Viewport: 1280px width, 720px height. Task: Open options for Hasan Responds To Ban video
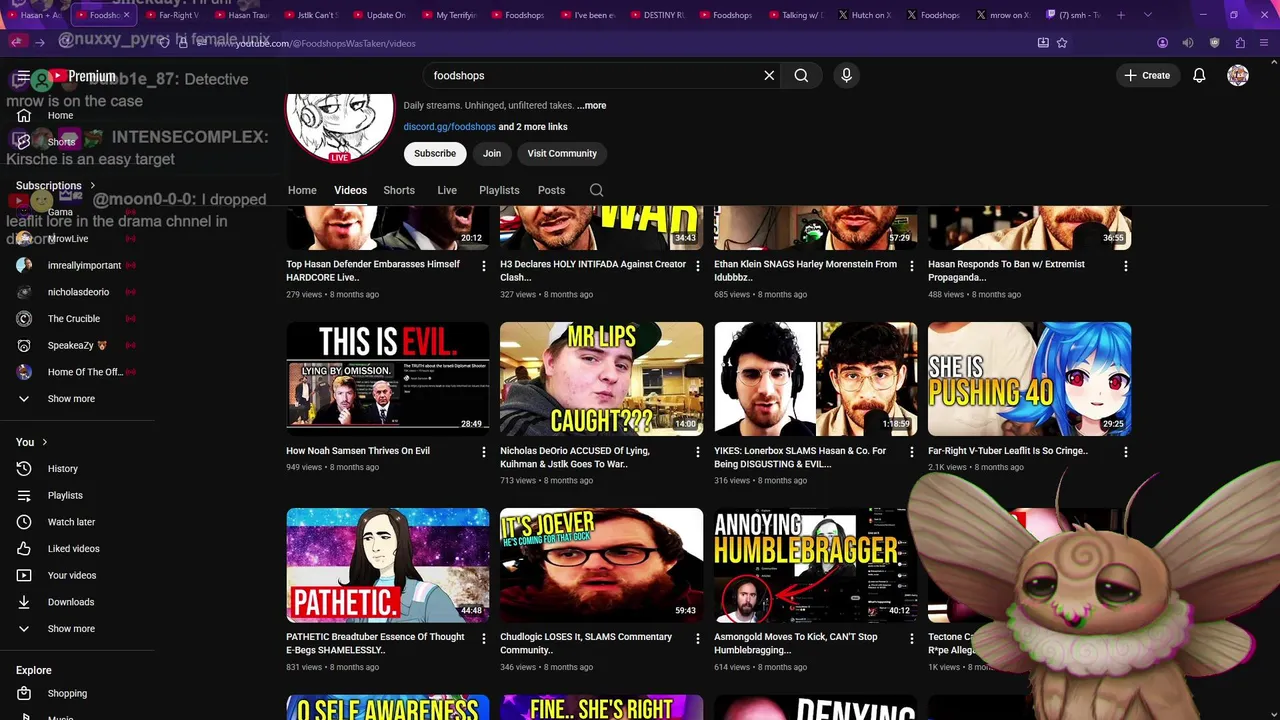1125,266
